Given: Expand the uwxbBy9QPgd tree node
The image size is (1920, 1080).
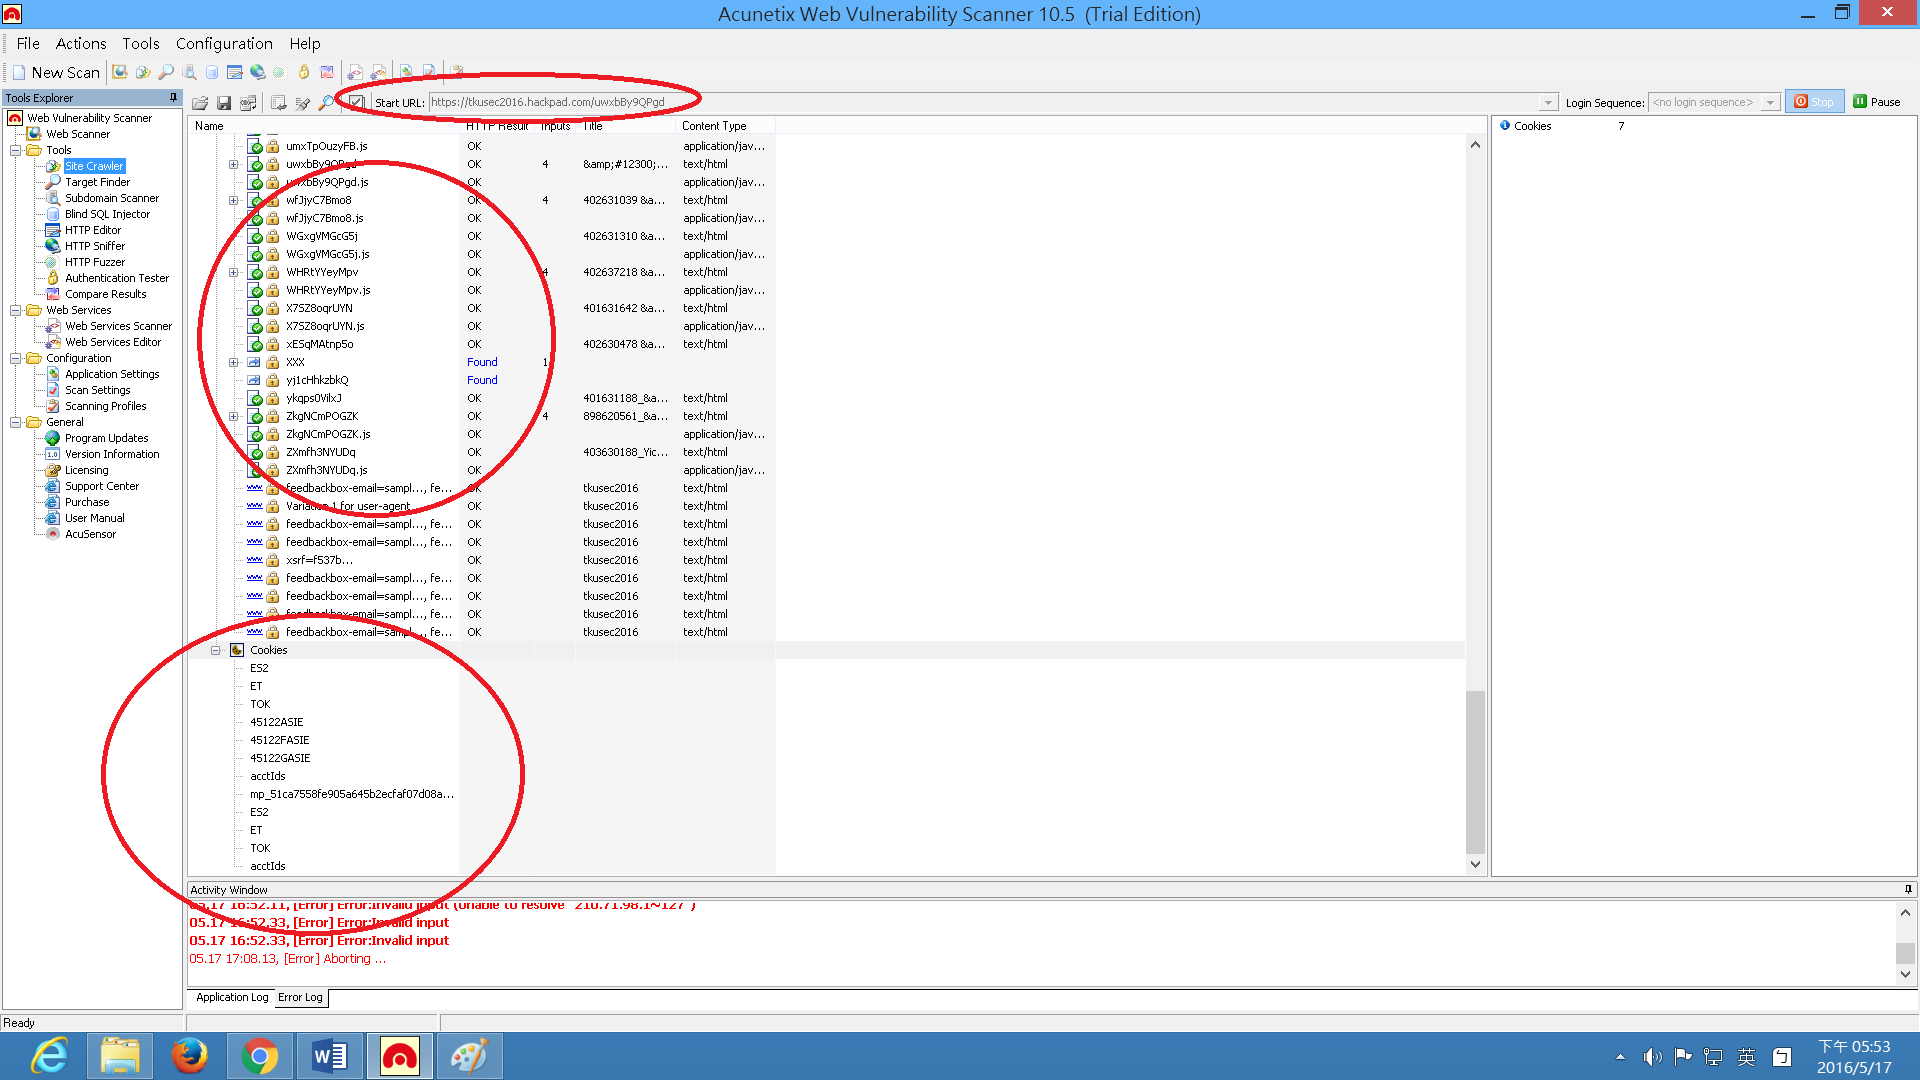Looking at the screenshot, I should pos(233,164).
